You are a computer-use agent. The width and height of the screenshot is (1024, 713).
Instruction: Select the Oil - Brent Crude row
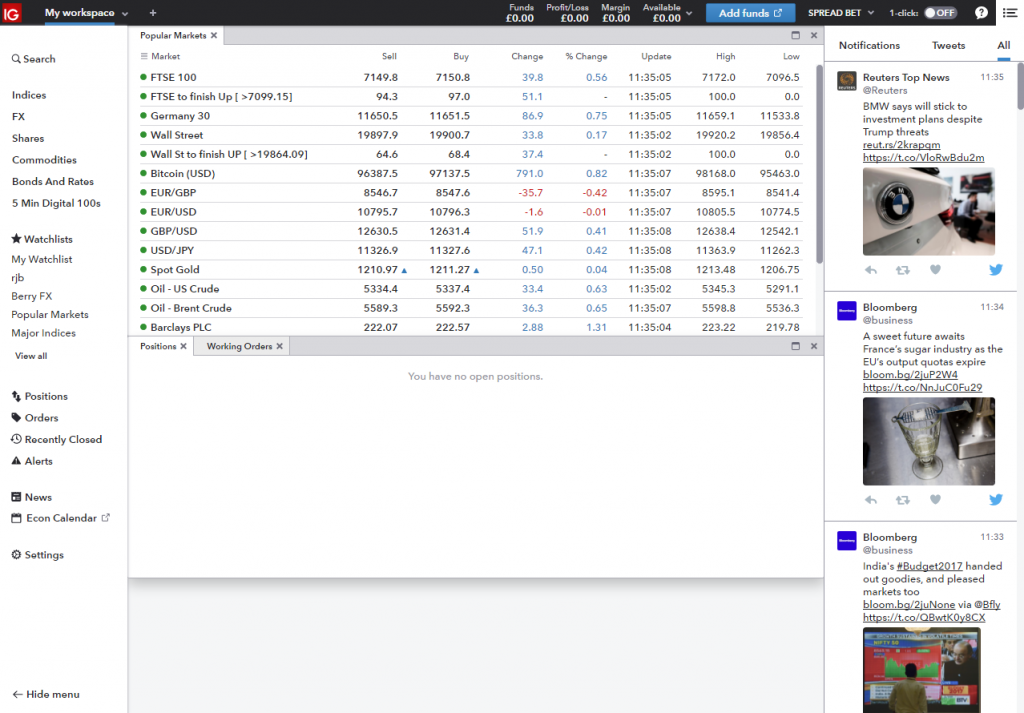(470, 308)
